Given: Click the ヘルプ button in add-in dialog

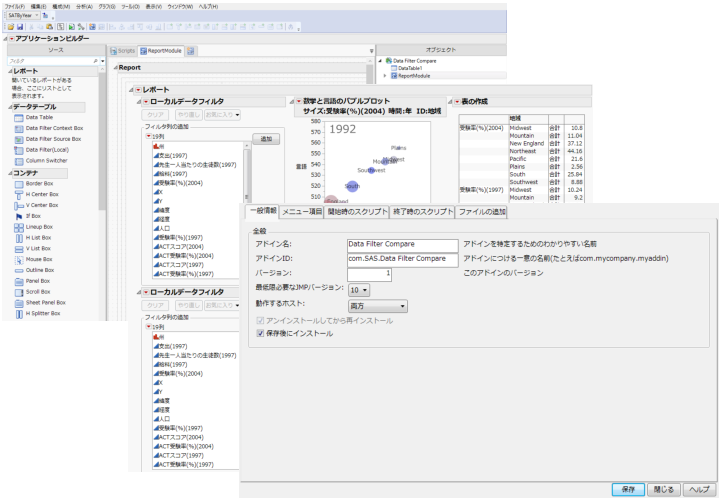Looking at the screenshot, I should (x=699, y=489).
